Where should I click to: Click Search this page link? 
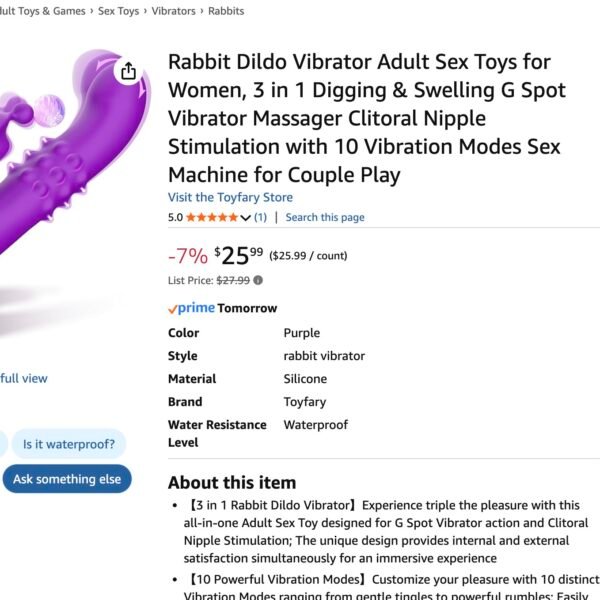click(325, 217)
